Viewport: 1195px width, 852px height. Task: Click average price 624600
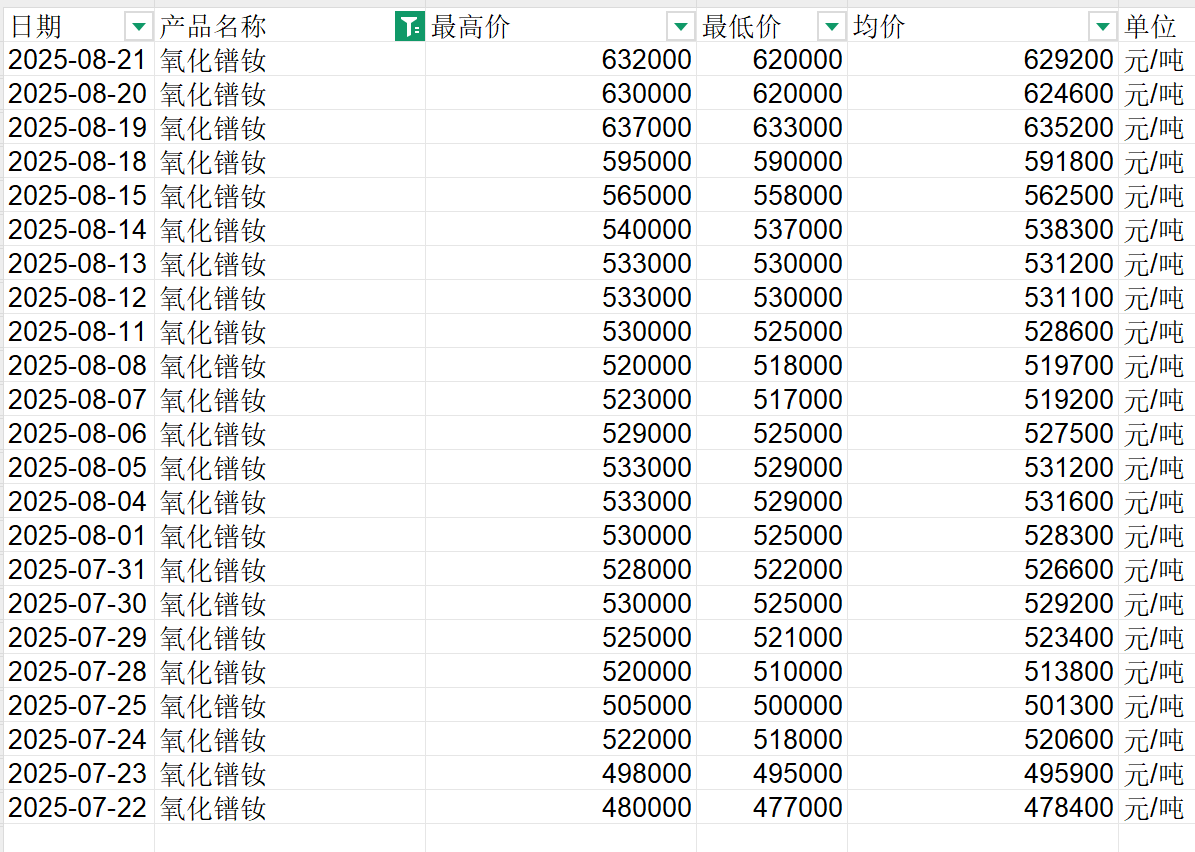pos(982,93)
